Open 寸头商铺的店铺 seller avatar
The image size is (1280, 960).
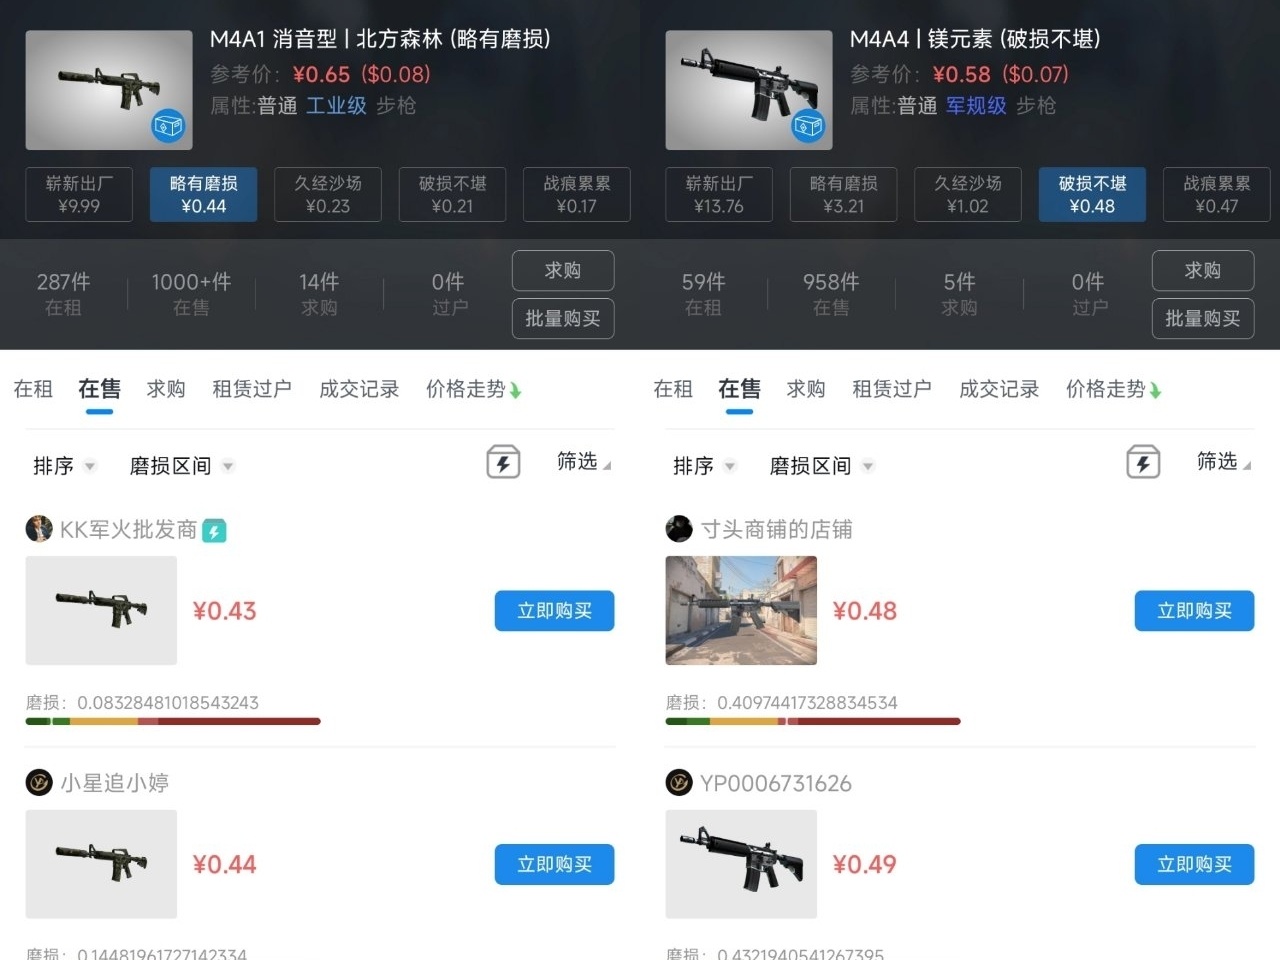point(679,529)
